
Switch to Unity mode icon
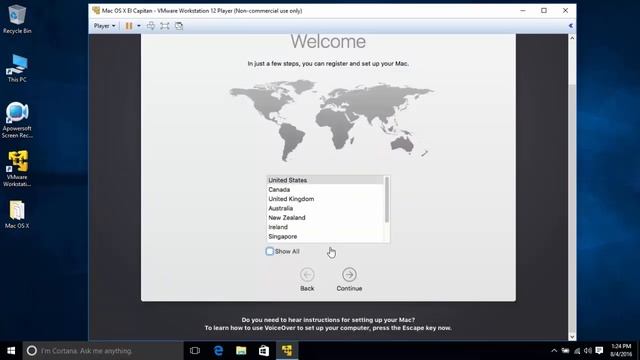click(x=179, y=26)
